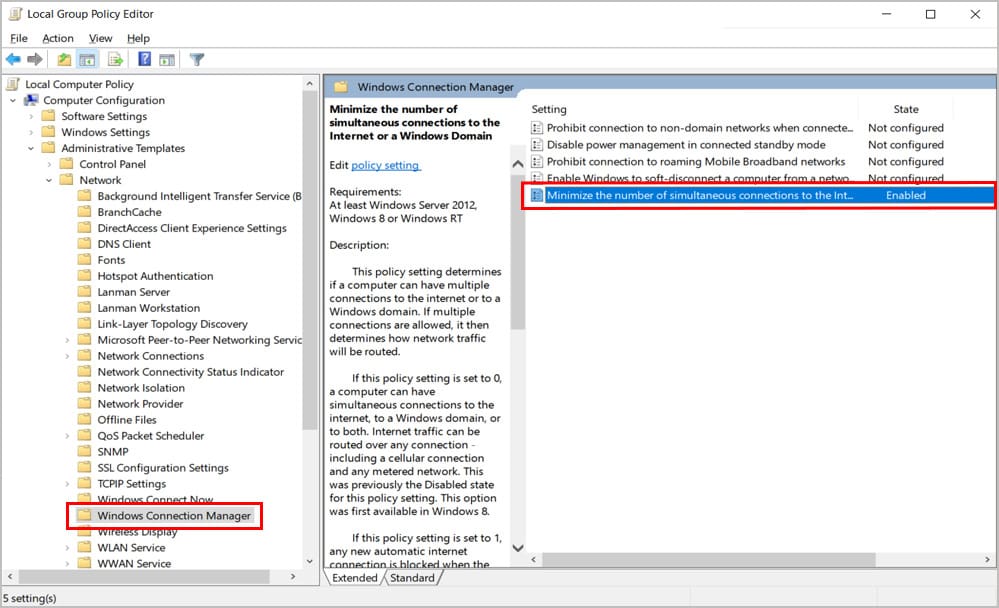Click the State column header
The width and height of the screenshot is (999, 608).
905,109
